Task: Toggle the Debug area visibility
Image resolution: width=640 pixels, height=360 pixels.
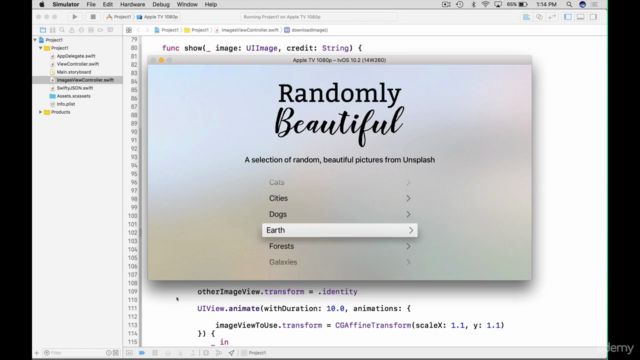Action: [580, 17]
